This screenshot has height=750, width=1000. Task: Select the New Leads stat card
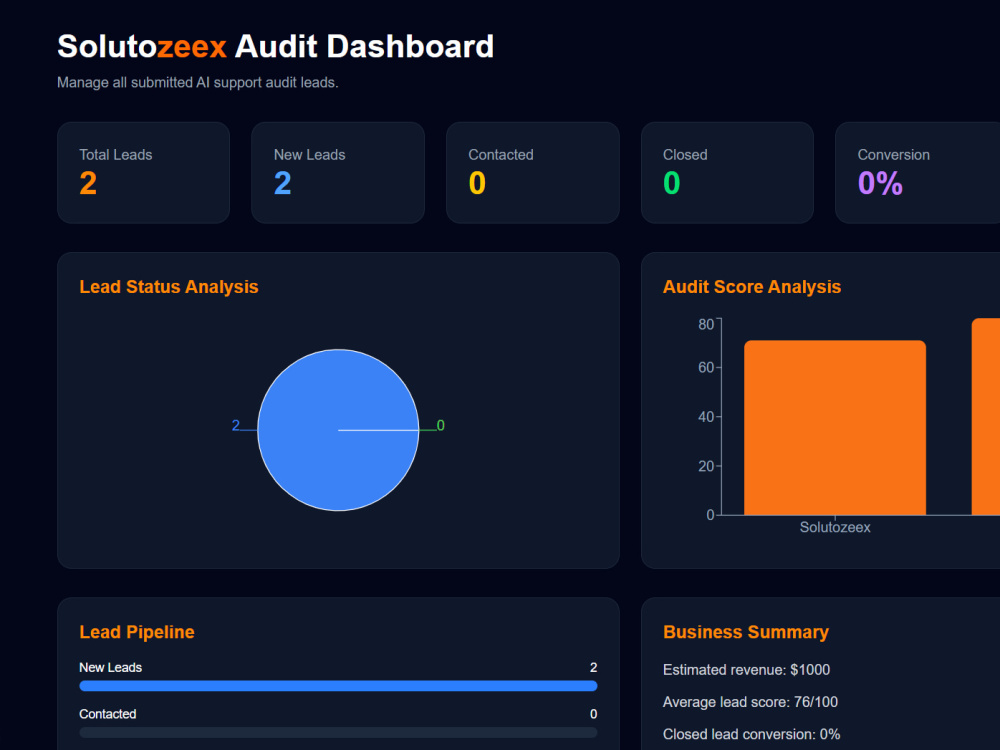coord(338,173)
